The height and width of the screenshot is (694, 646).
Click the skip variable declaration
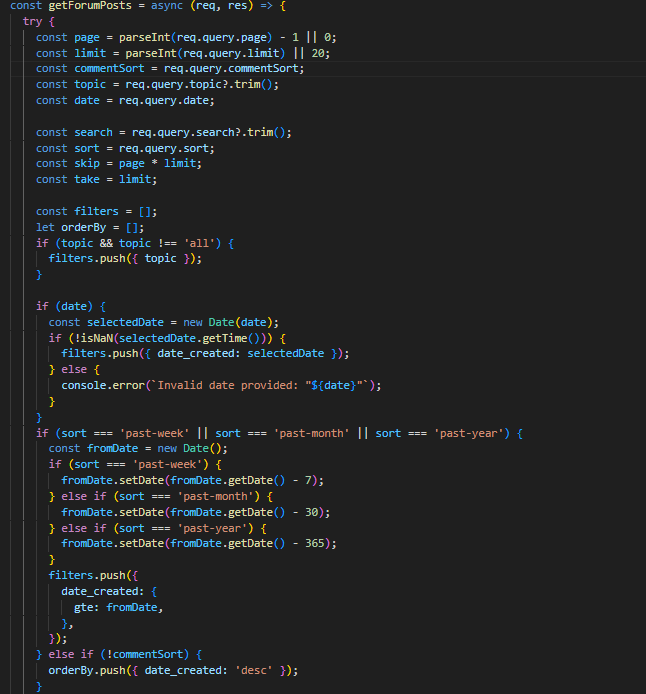[86, 163]
